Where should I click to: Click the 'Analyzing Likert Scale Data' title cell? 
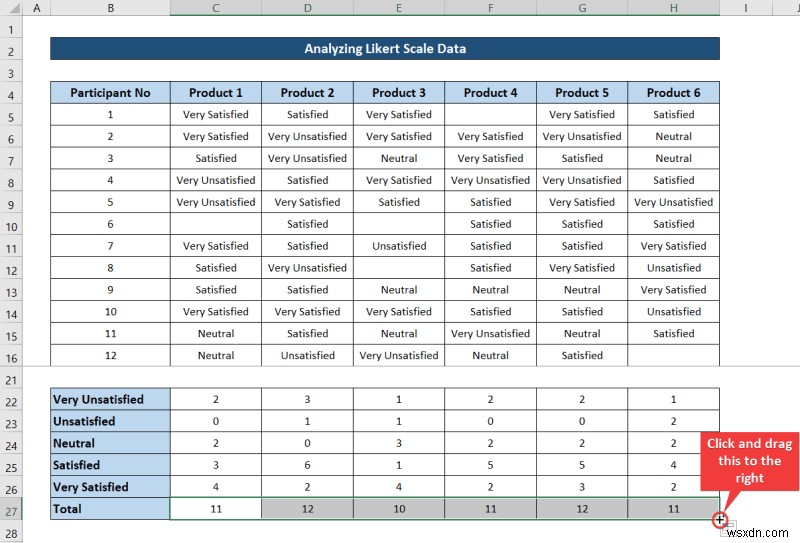coord(385,48)
